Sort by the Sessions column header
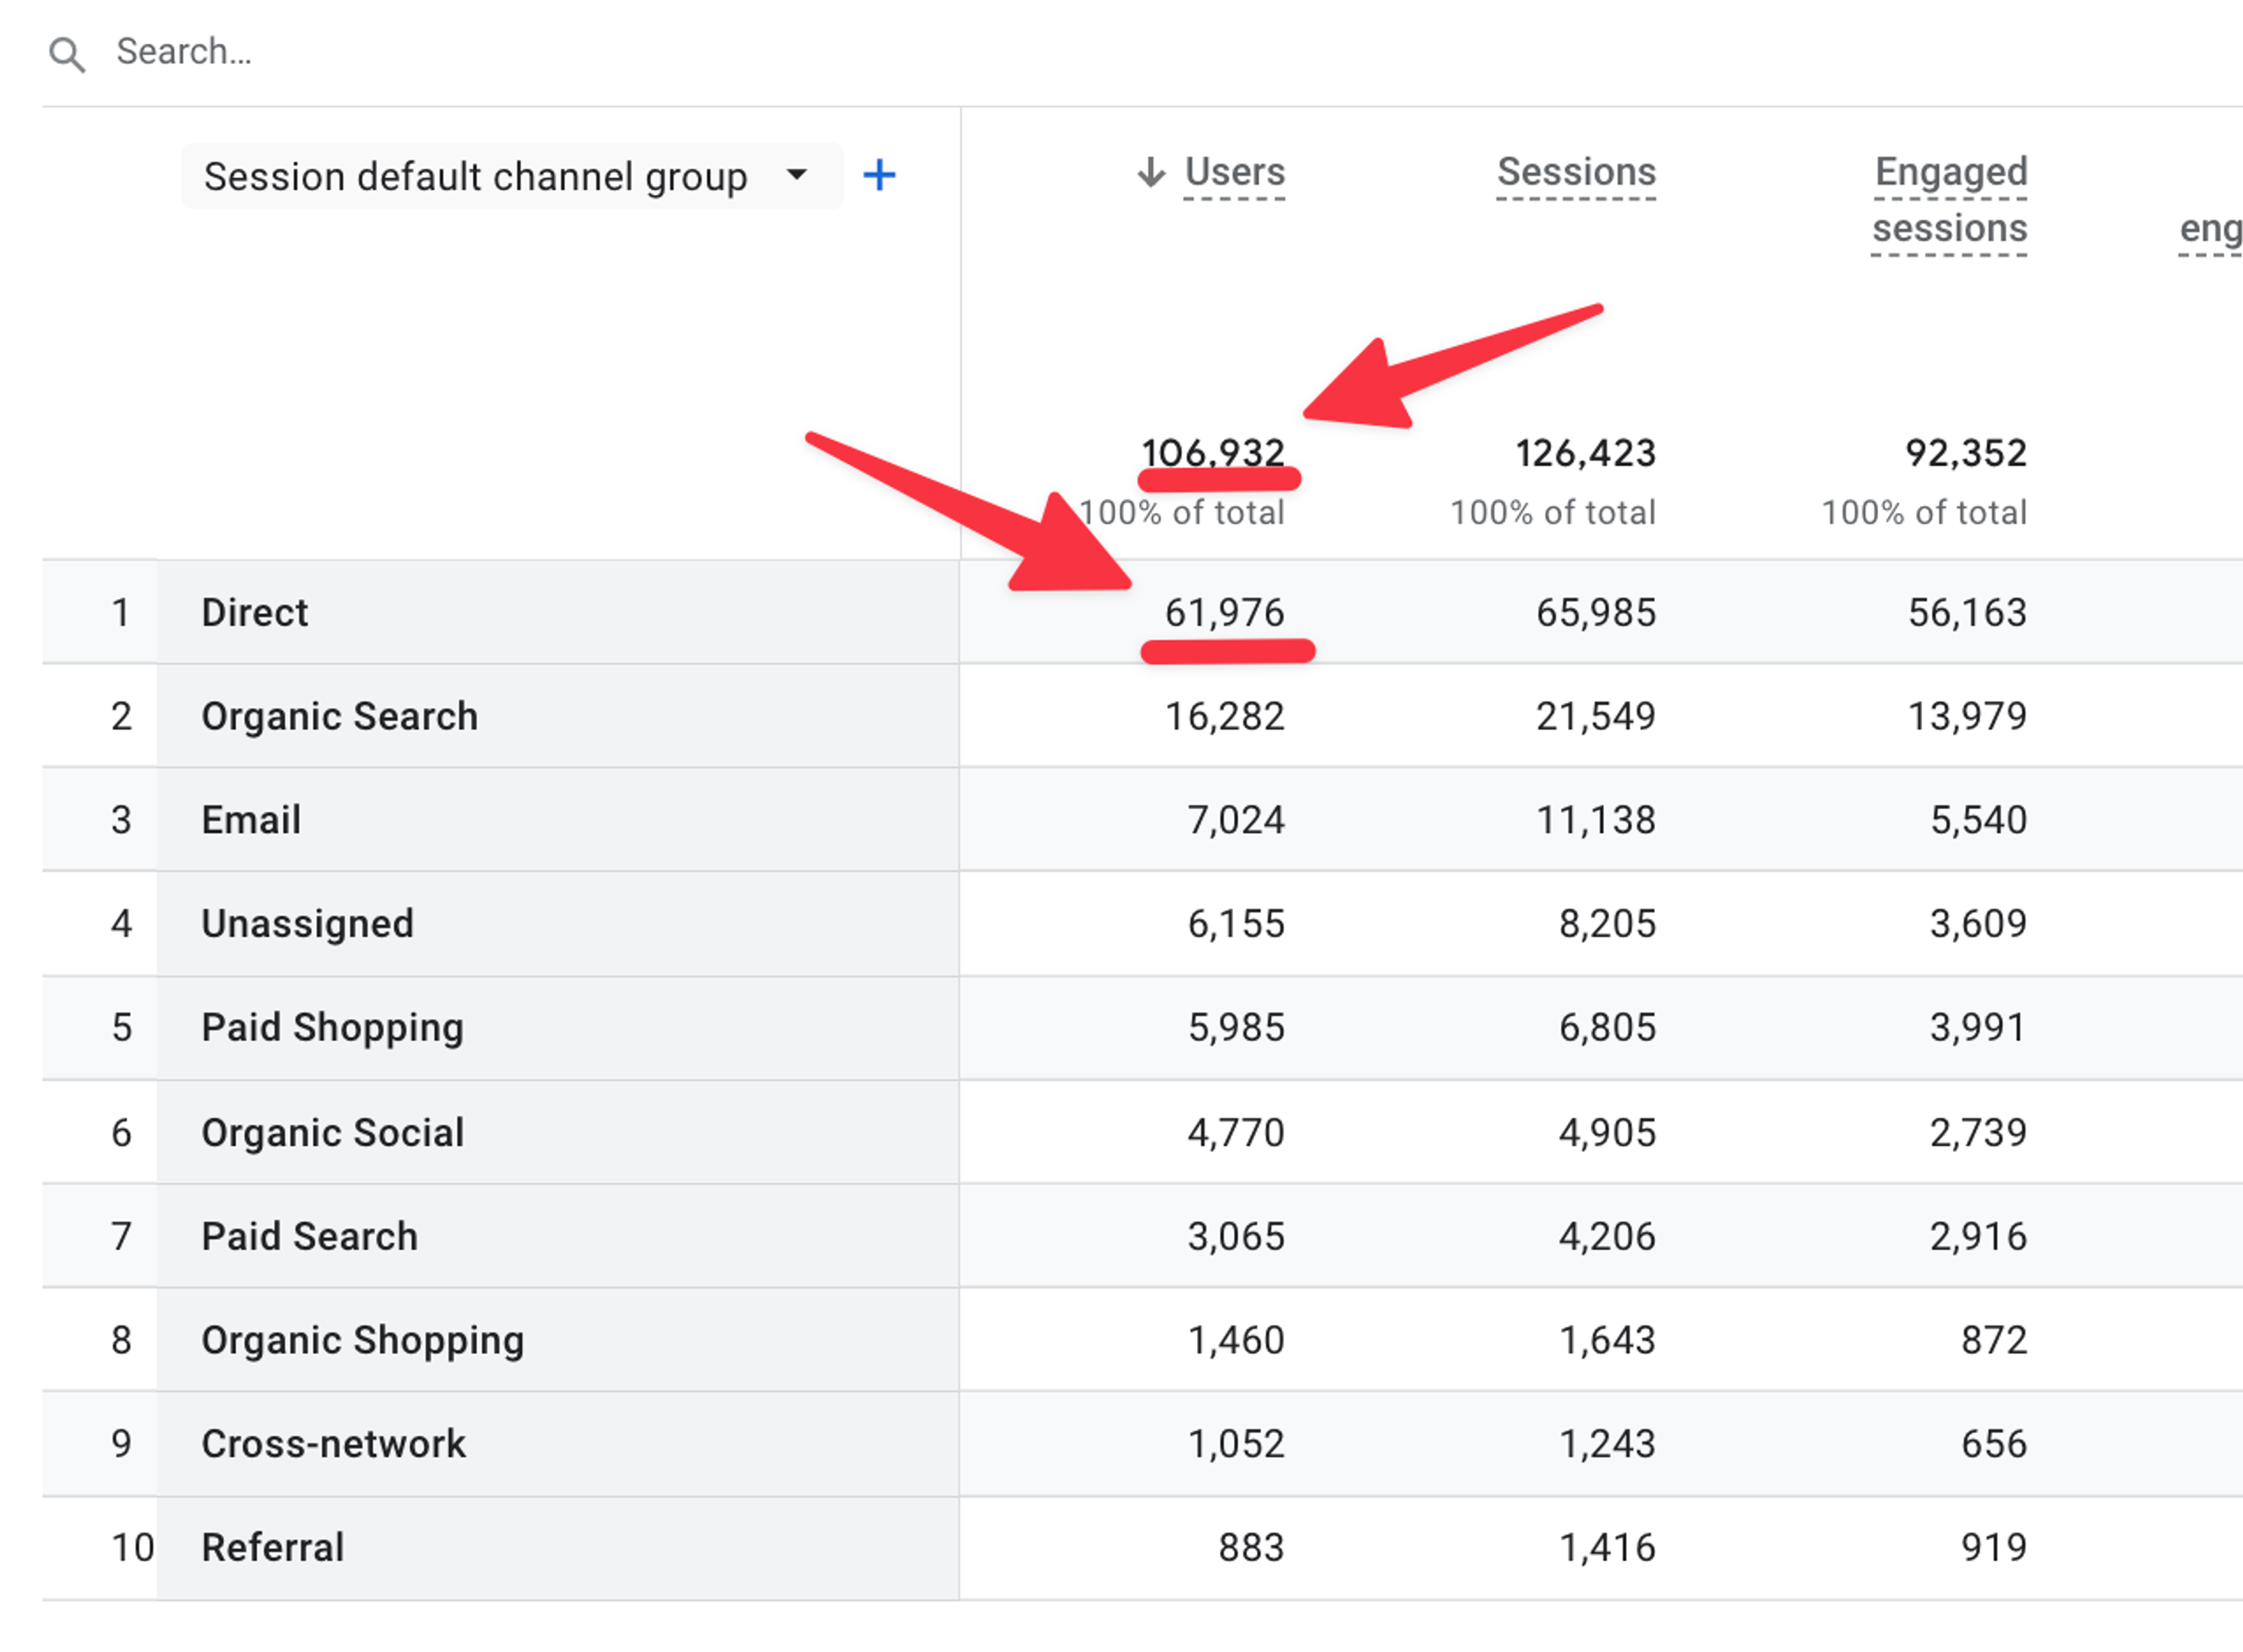This screenshot has width=2243, height=1652. pyautogui.click(x=1576, y=172)
